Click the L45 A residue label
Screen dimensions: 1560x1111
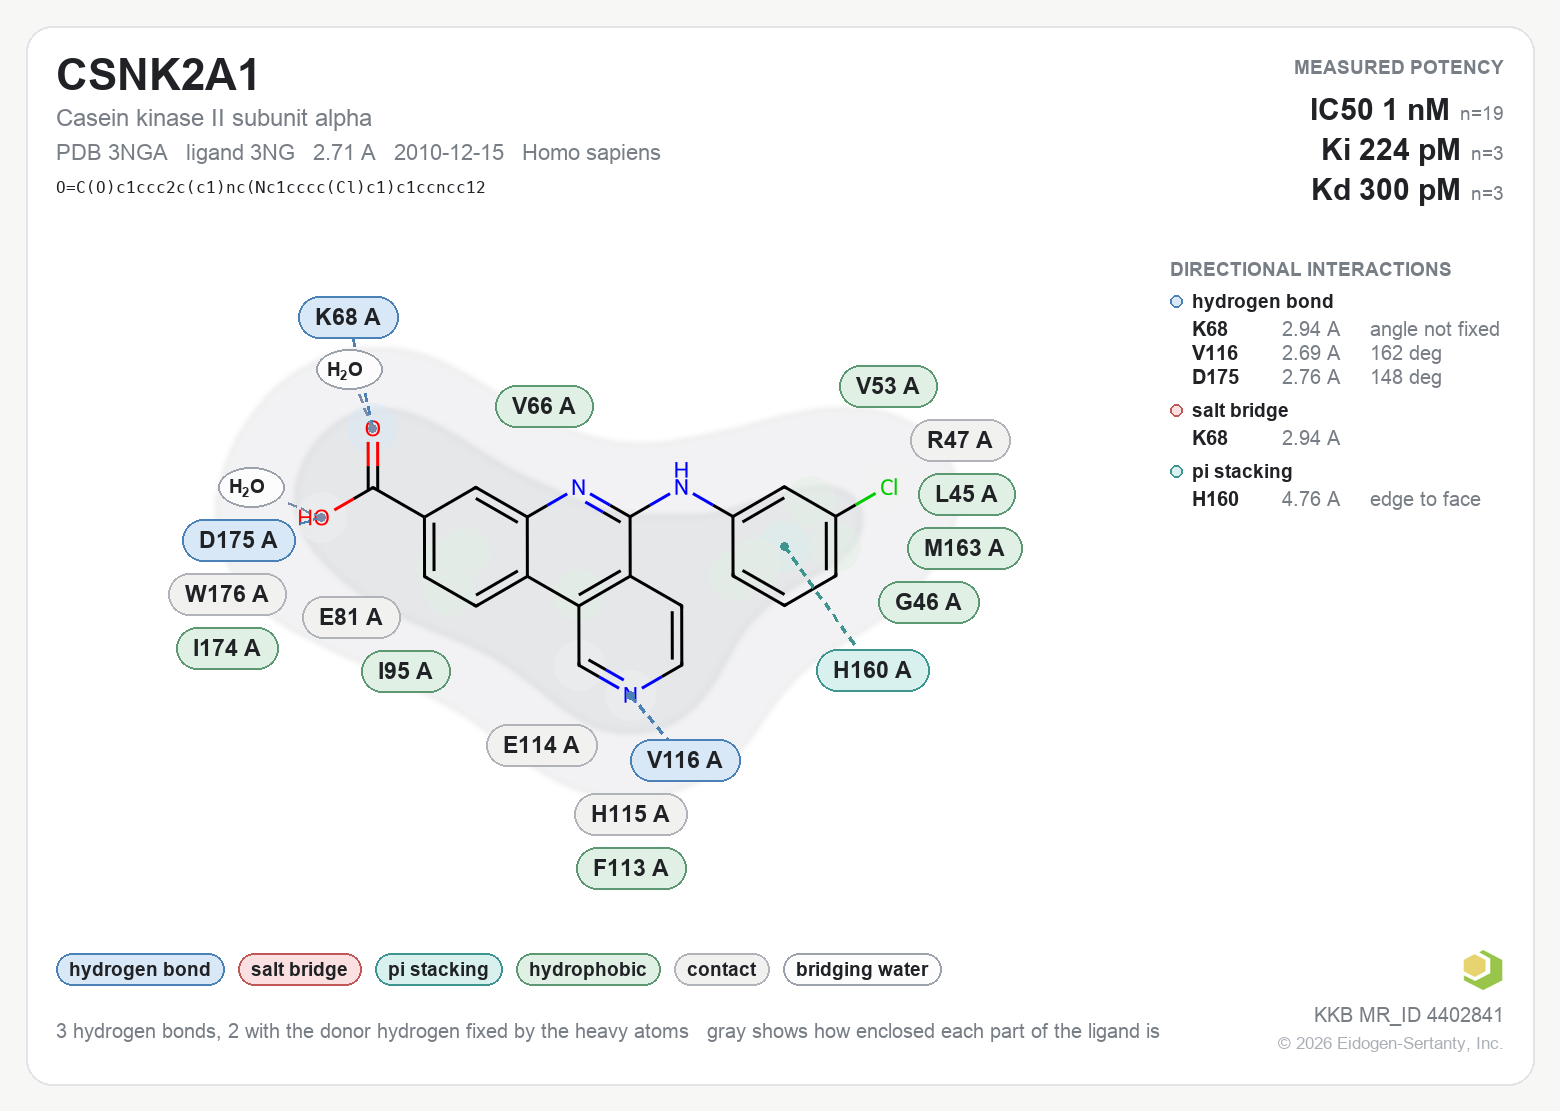[x=967, y=494]
